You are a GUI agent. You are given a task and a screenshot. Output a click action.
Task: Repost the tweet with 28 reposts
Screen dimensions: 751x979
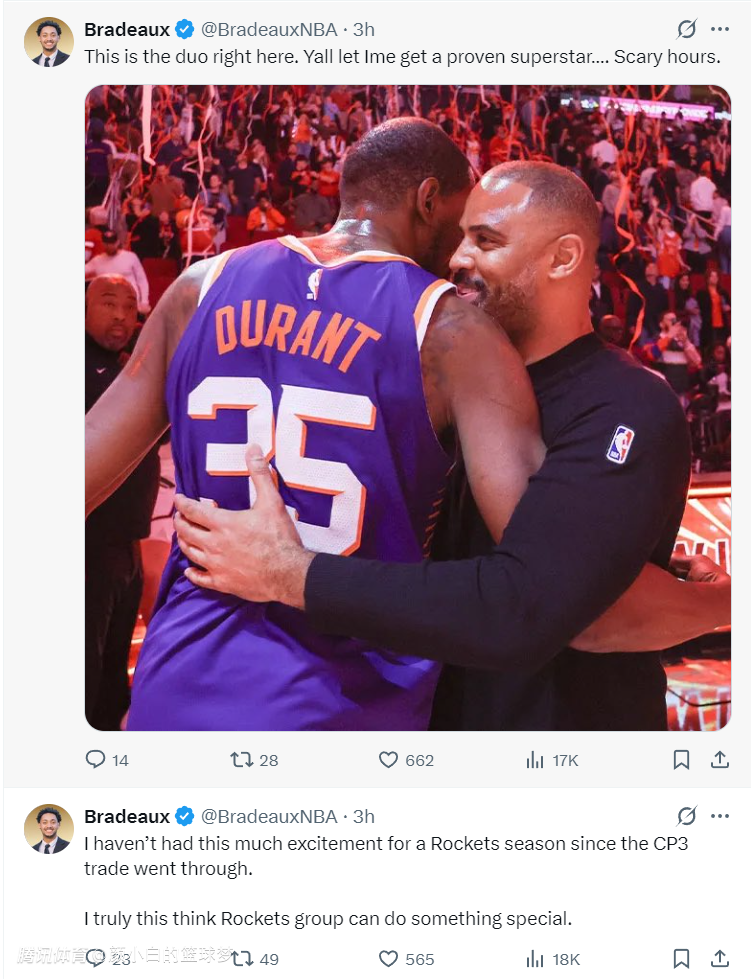pyautogui.click(x=242, y=760)
